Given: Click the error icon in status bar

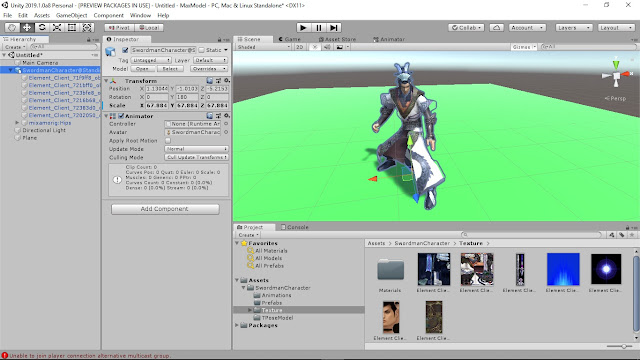Looking at the screenshot, I should click(4, 356).
